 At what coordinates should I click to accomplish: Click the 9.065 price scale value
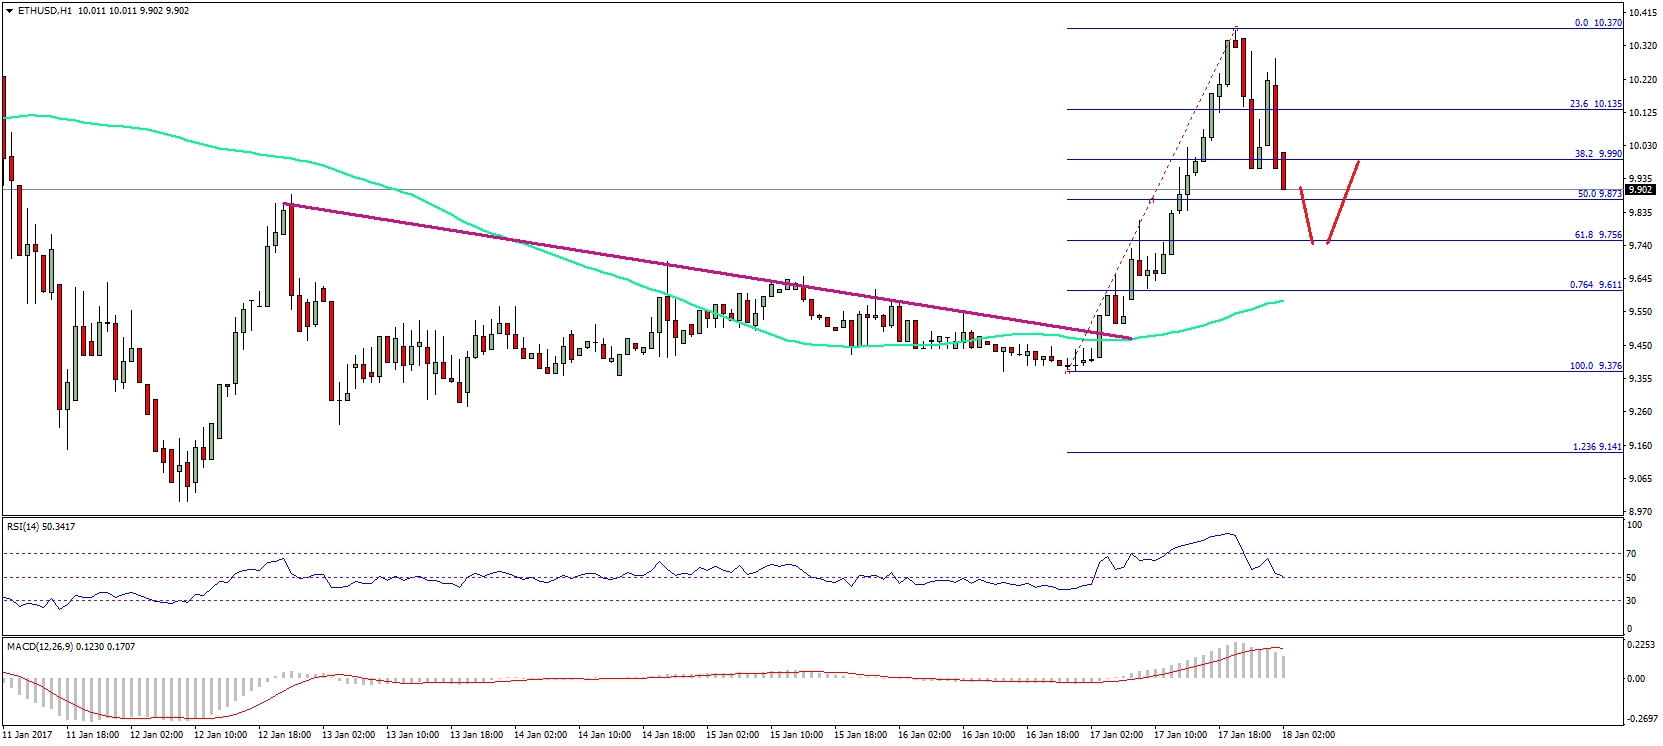pyautogui.click(x=1641, y=479)
